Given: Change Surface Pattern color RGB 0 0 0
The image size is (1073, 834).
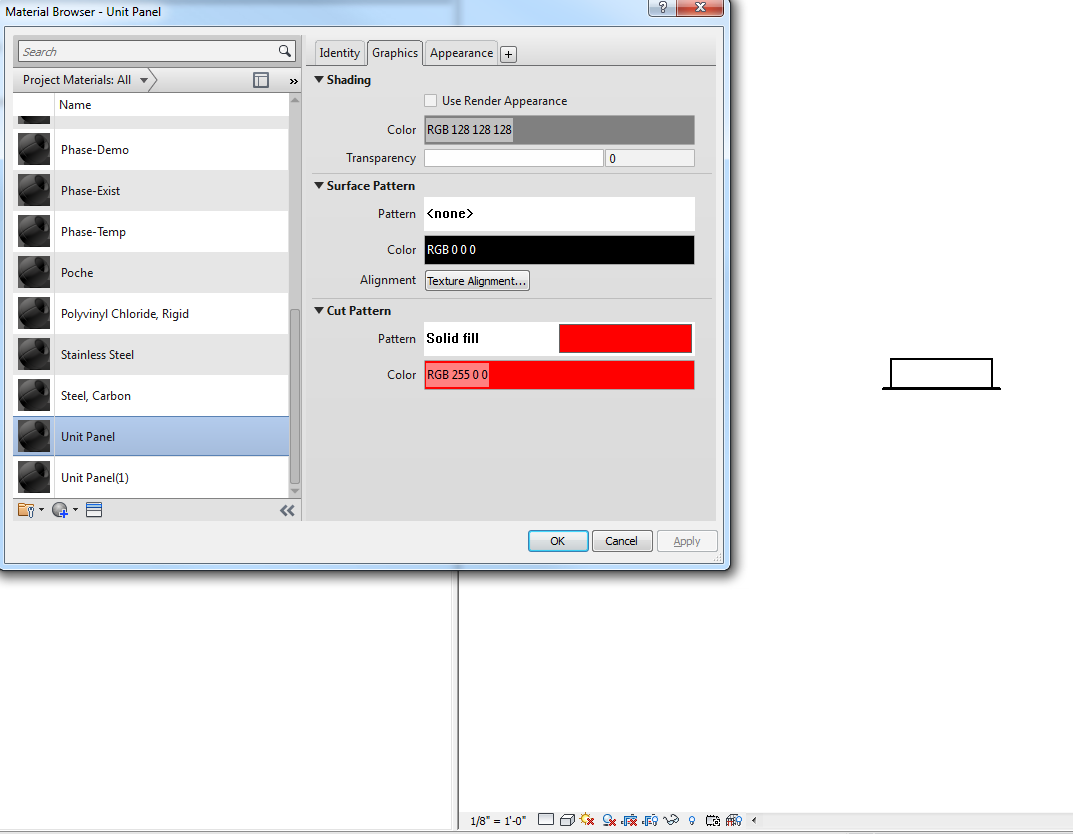Looking at the screenshot, I should click(559, 250).
